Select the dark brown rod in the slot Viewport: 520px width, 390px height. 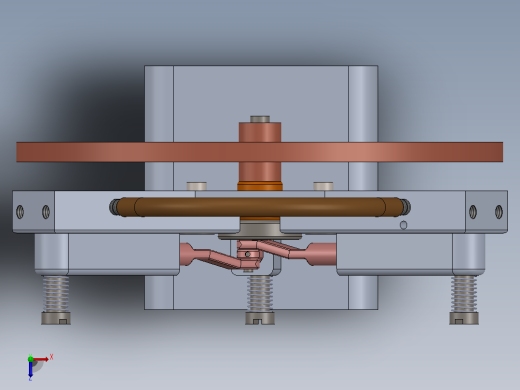(x=260, y=207)
